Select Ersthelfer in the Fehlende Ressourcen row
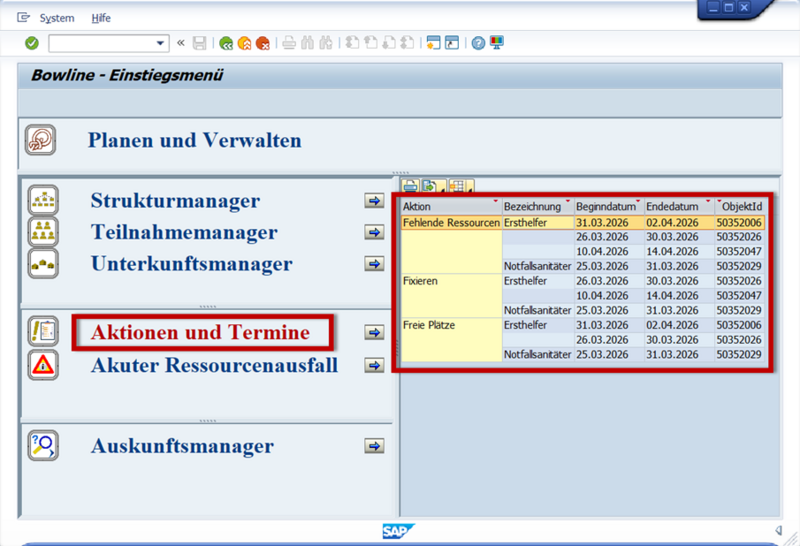 (x=538, y=222)
